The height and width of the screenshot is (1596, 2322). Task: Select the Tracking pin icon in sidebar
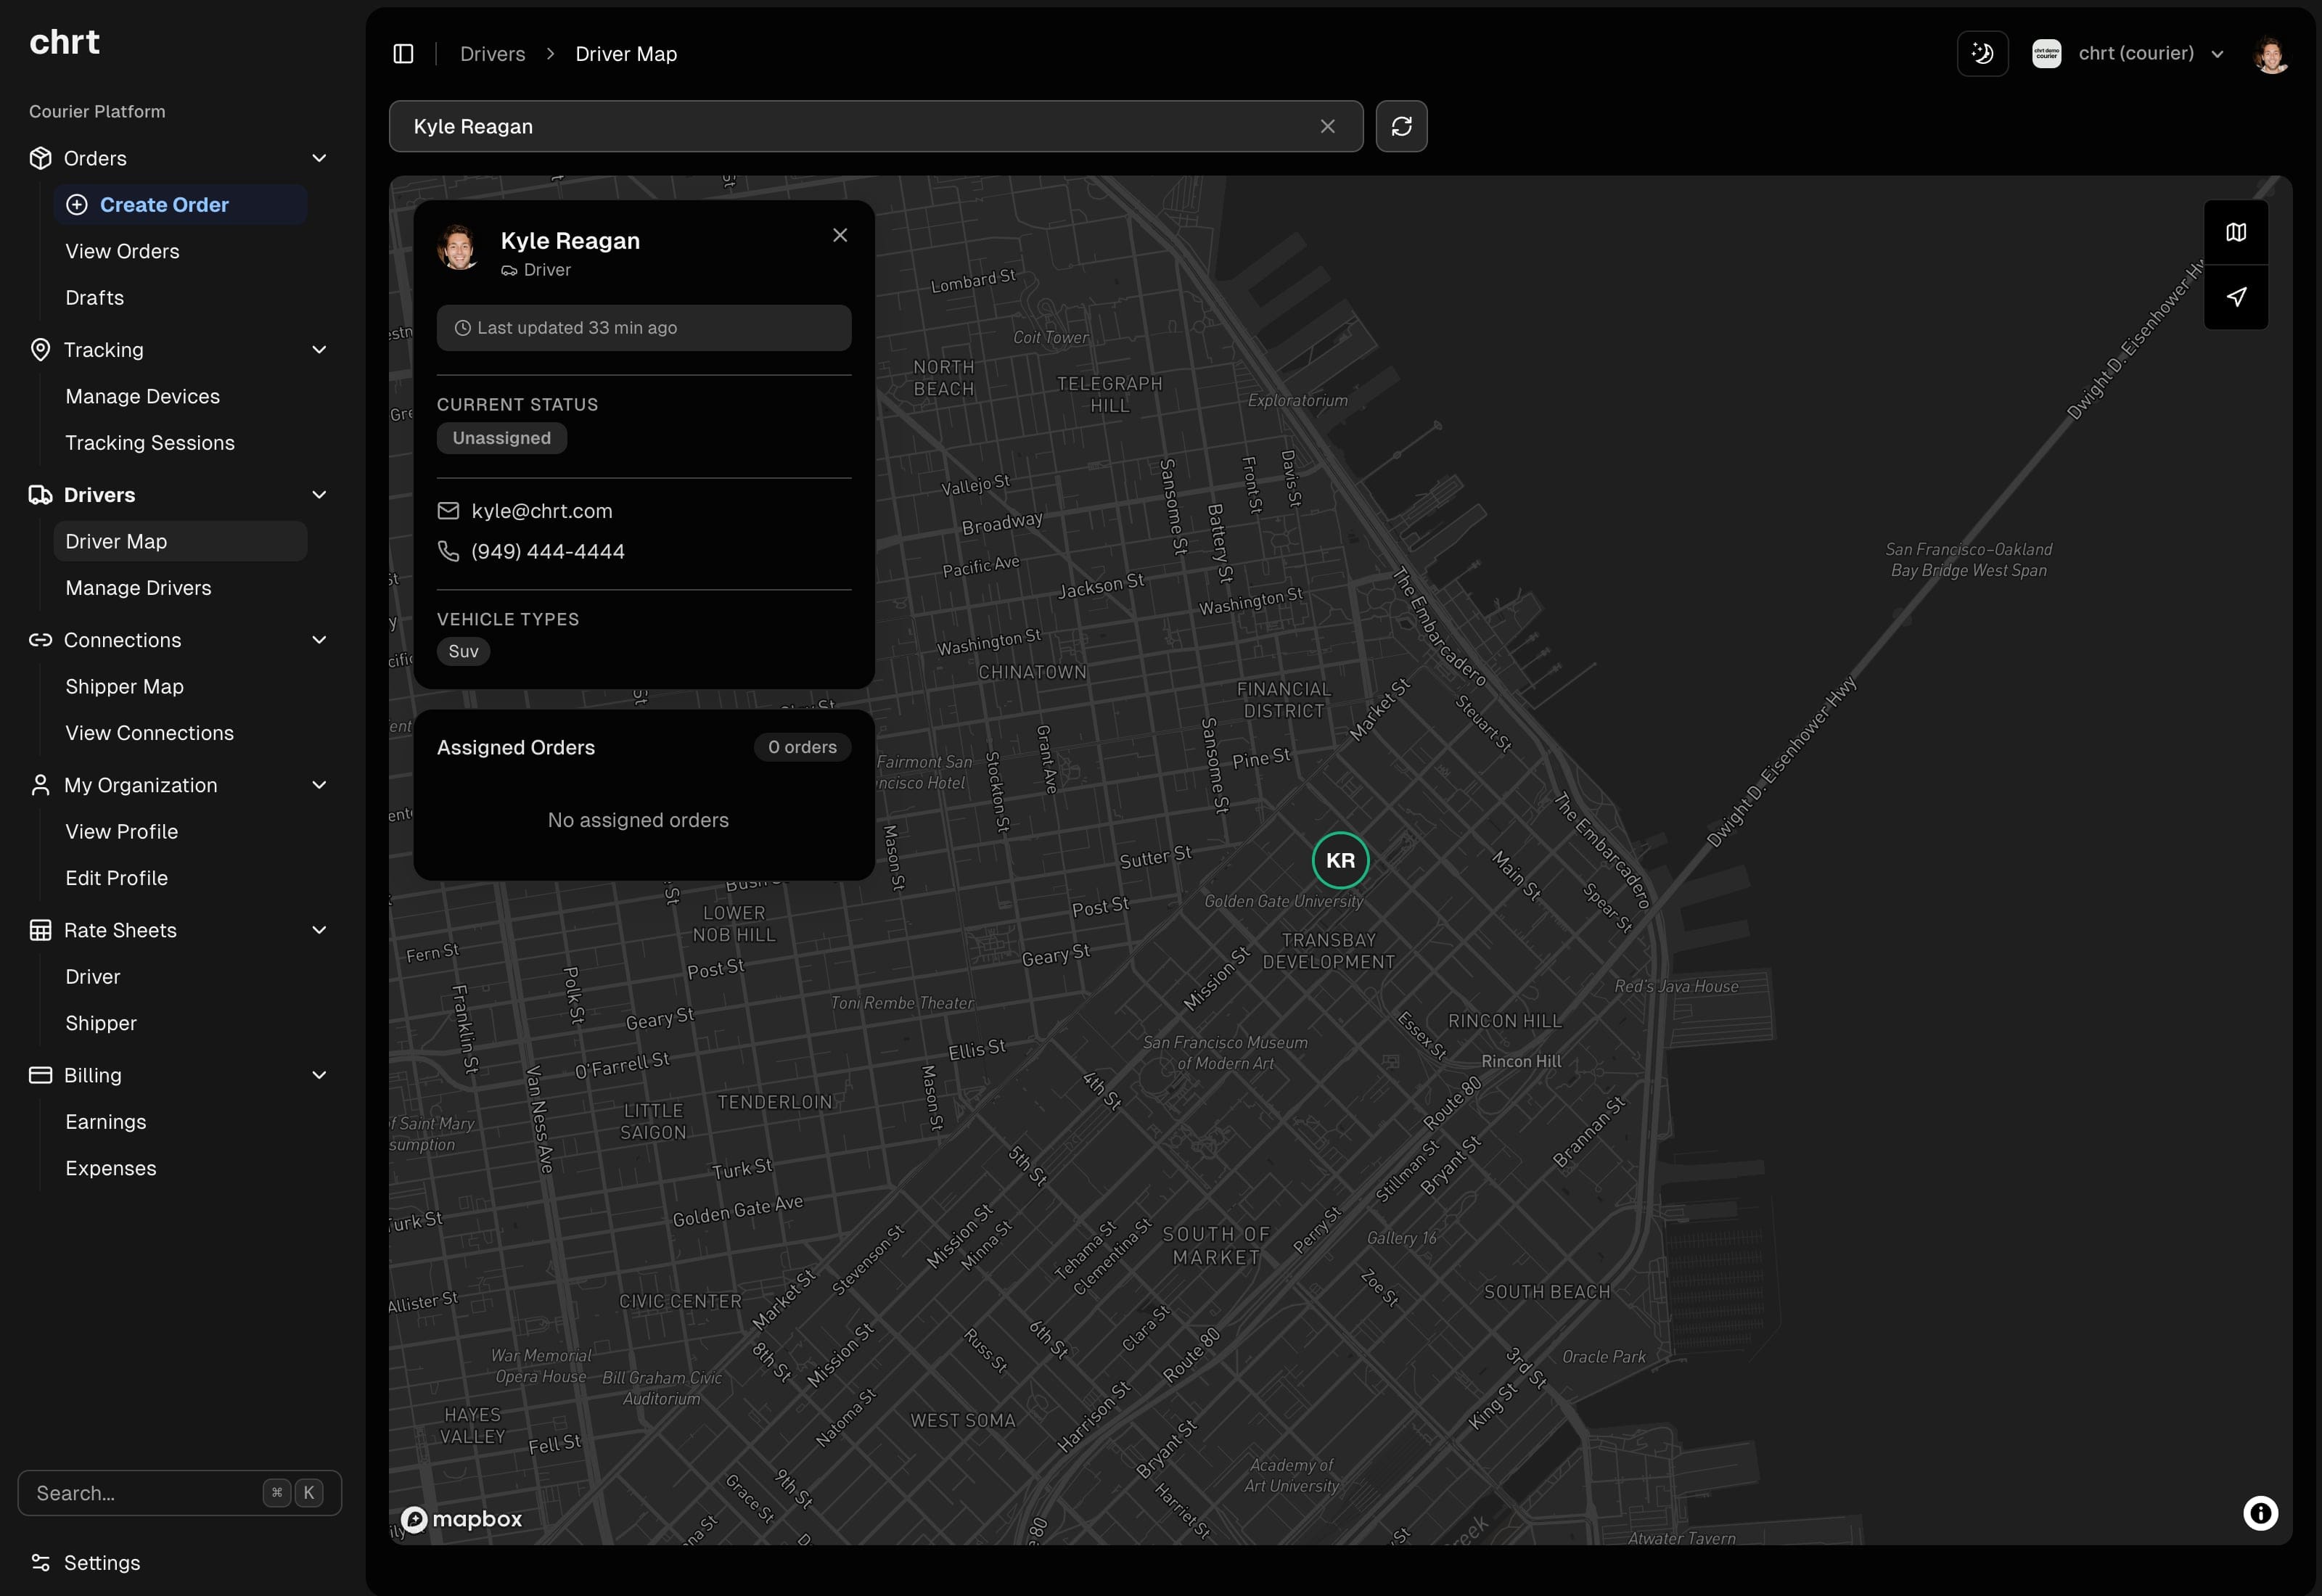40,349
